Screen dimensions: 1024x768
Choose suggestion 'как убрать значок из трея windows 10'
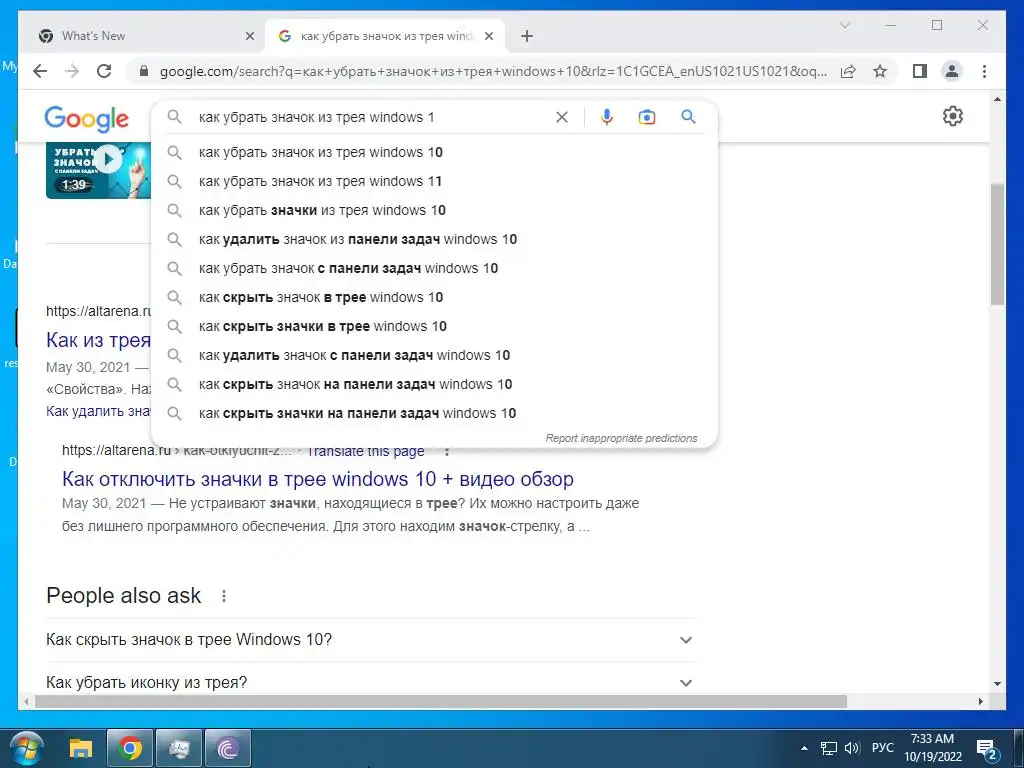tap(434, 152)
